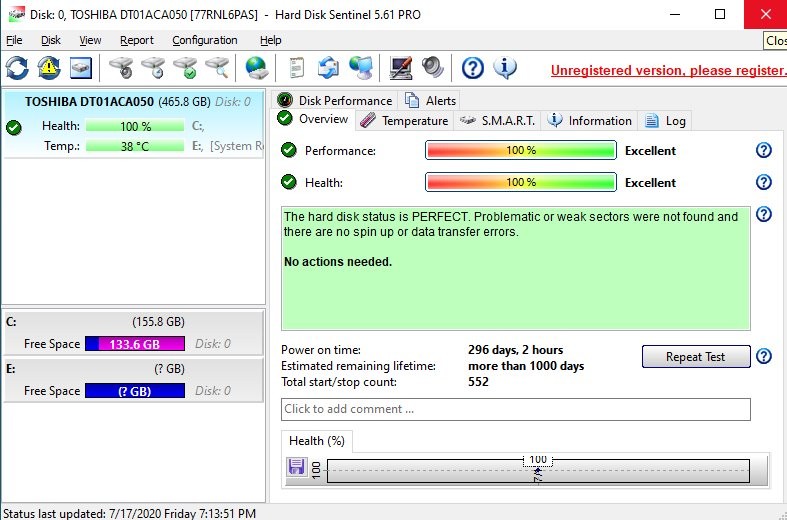Click the blue question mark Help toolbar icon
787x520 pixels.
coord(472,68)
